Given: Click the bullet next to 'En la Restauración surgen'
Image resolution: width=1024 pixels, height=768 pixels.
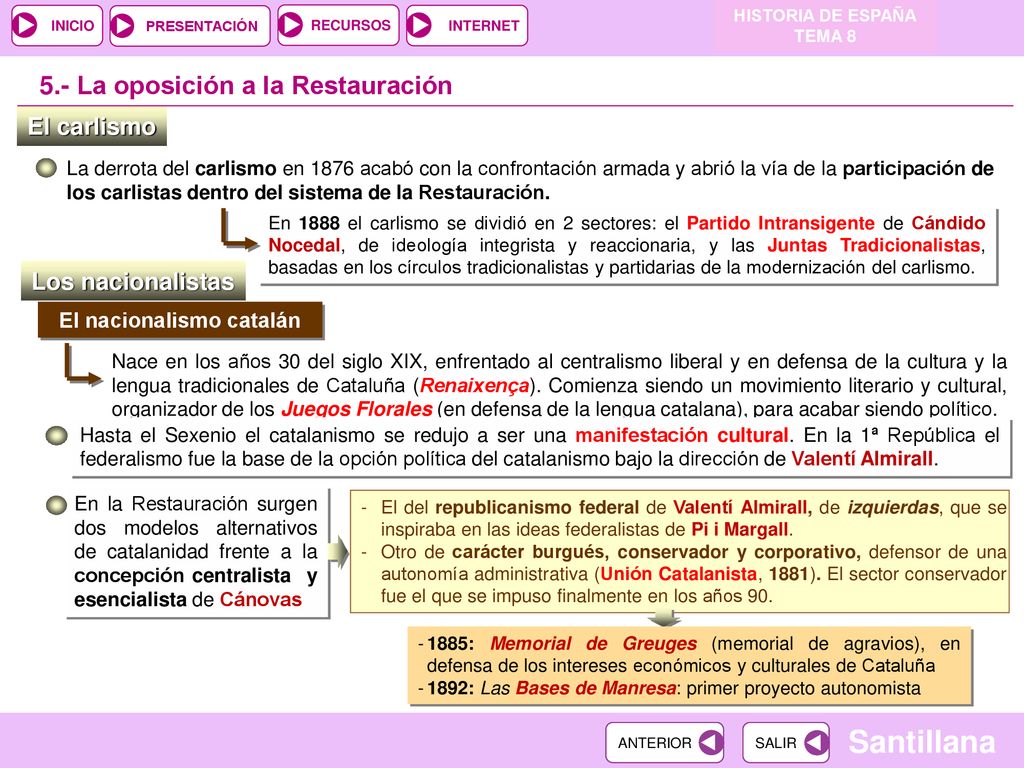Looking at the screenshot, I should tap(56, 505).
